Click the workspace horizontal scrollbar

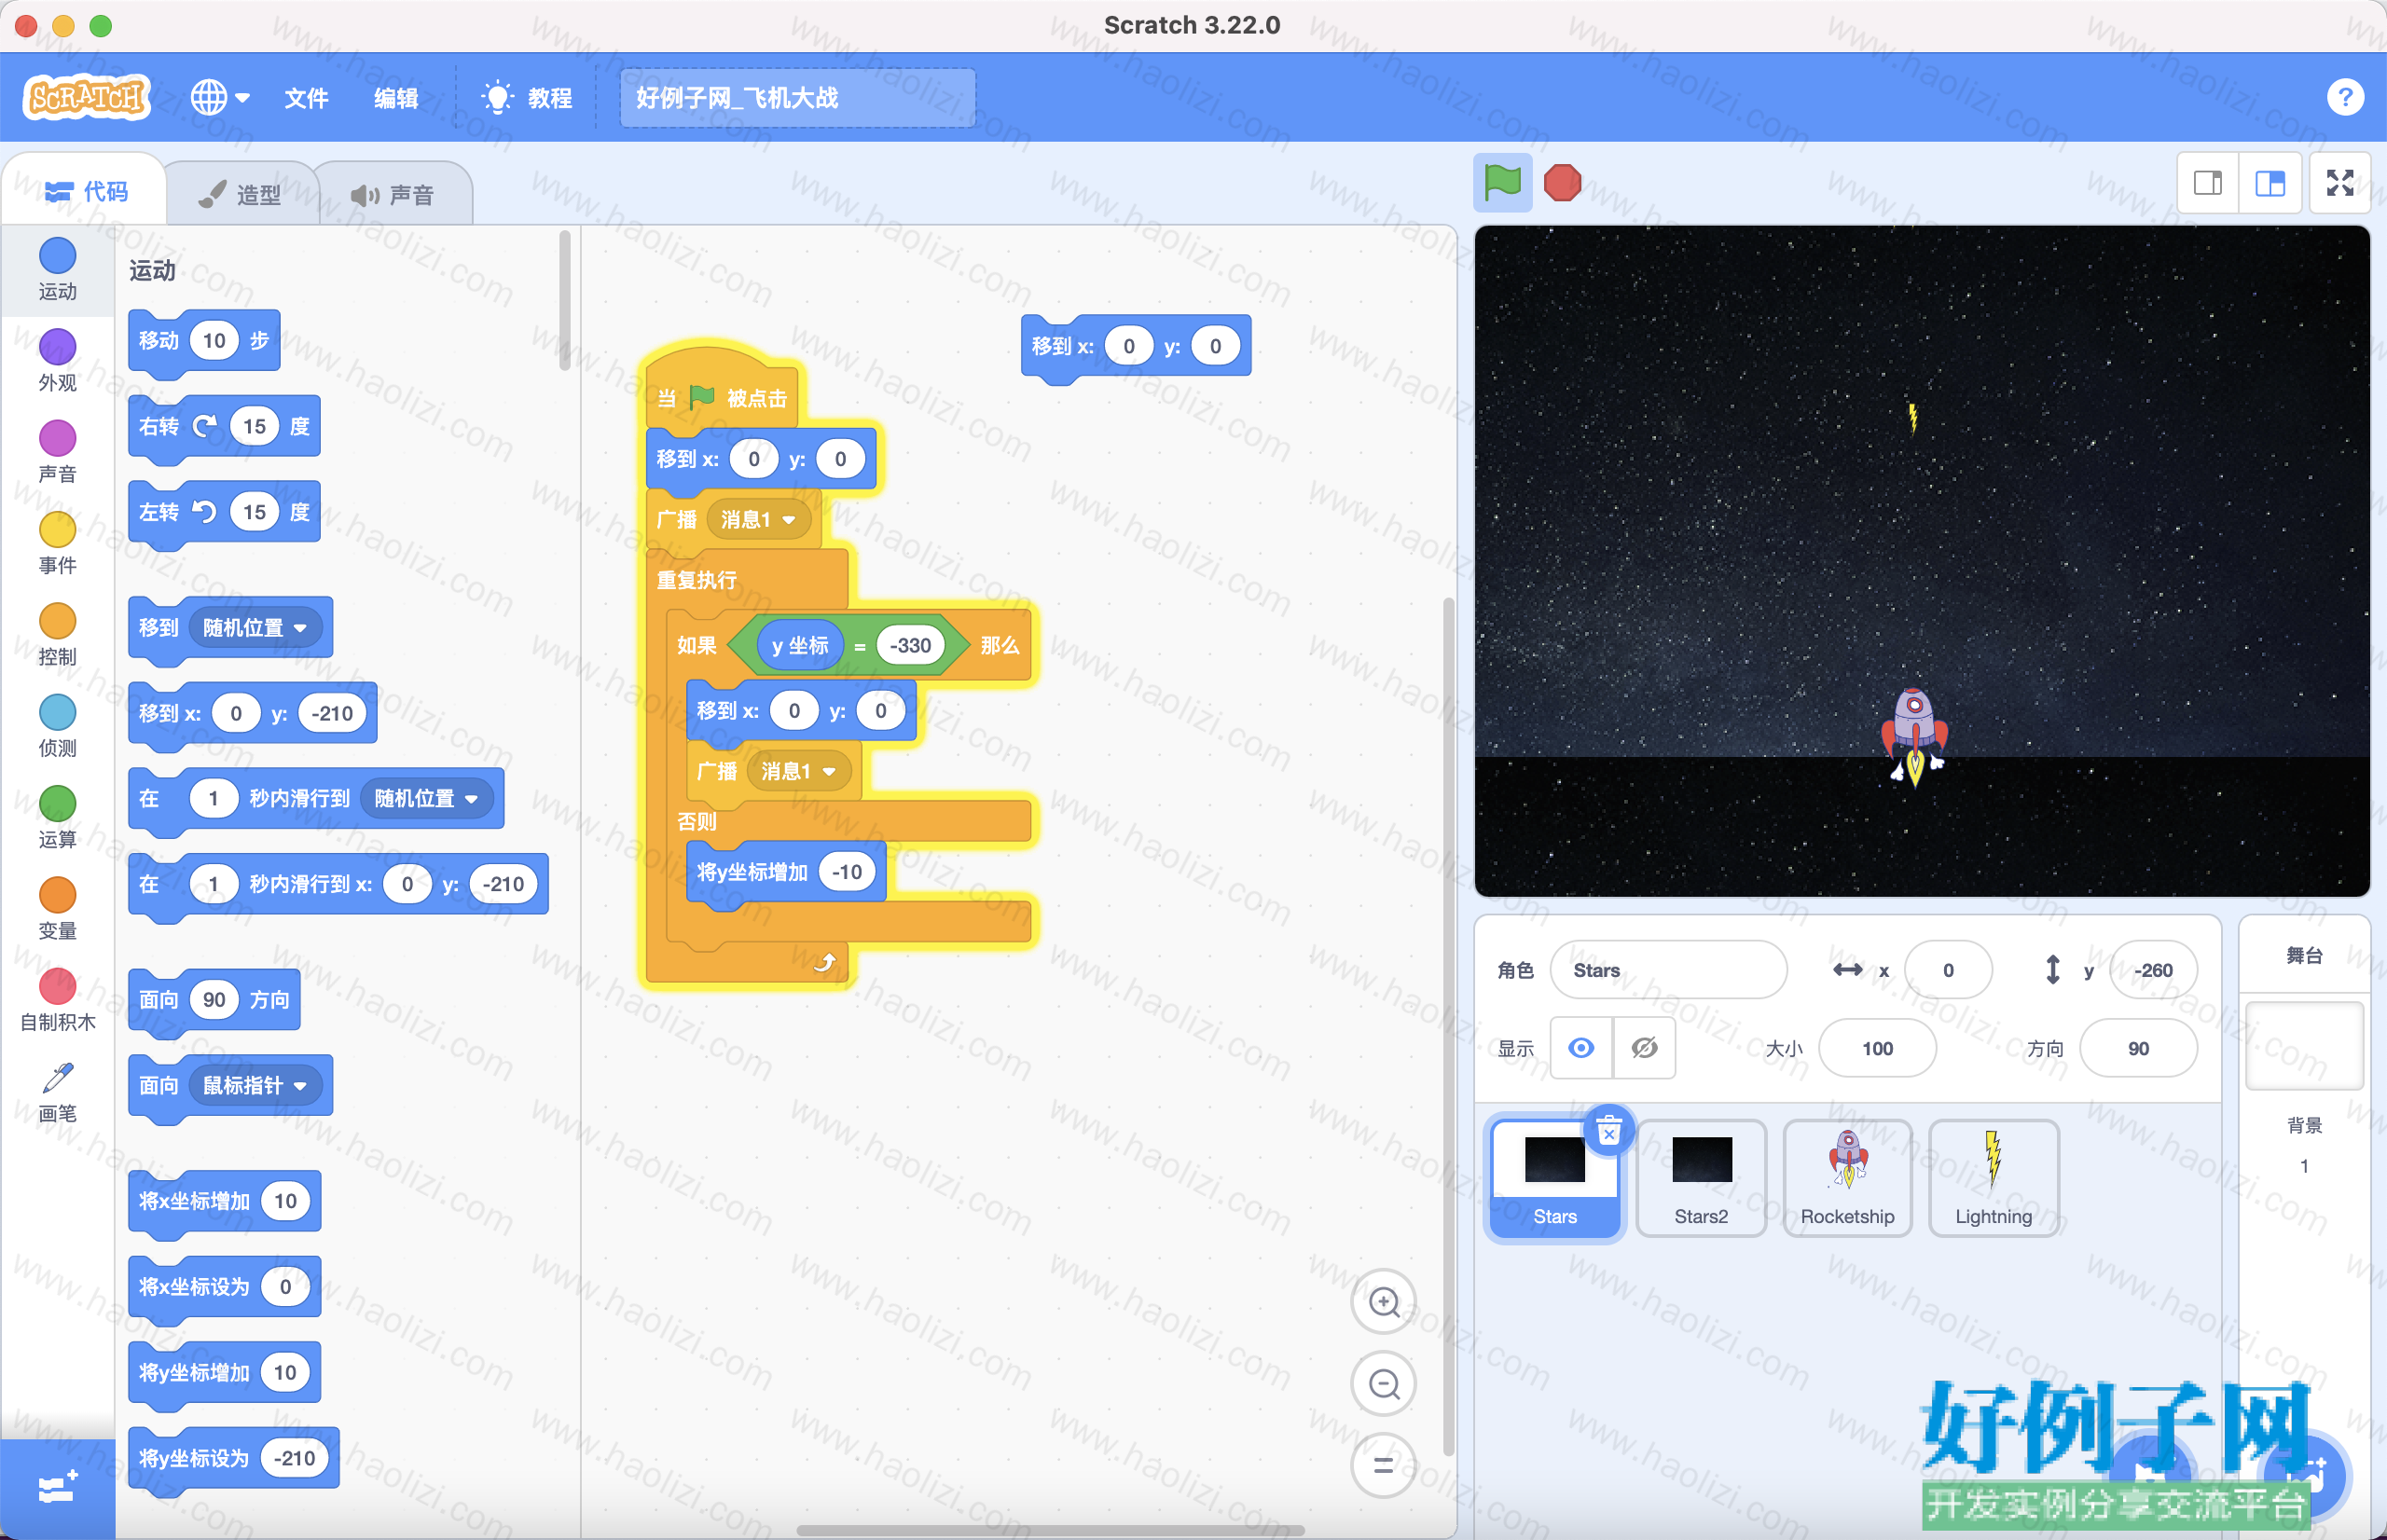pyautogui.click(x=1050, y=1530)
